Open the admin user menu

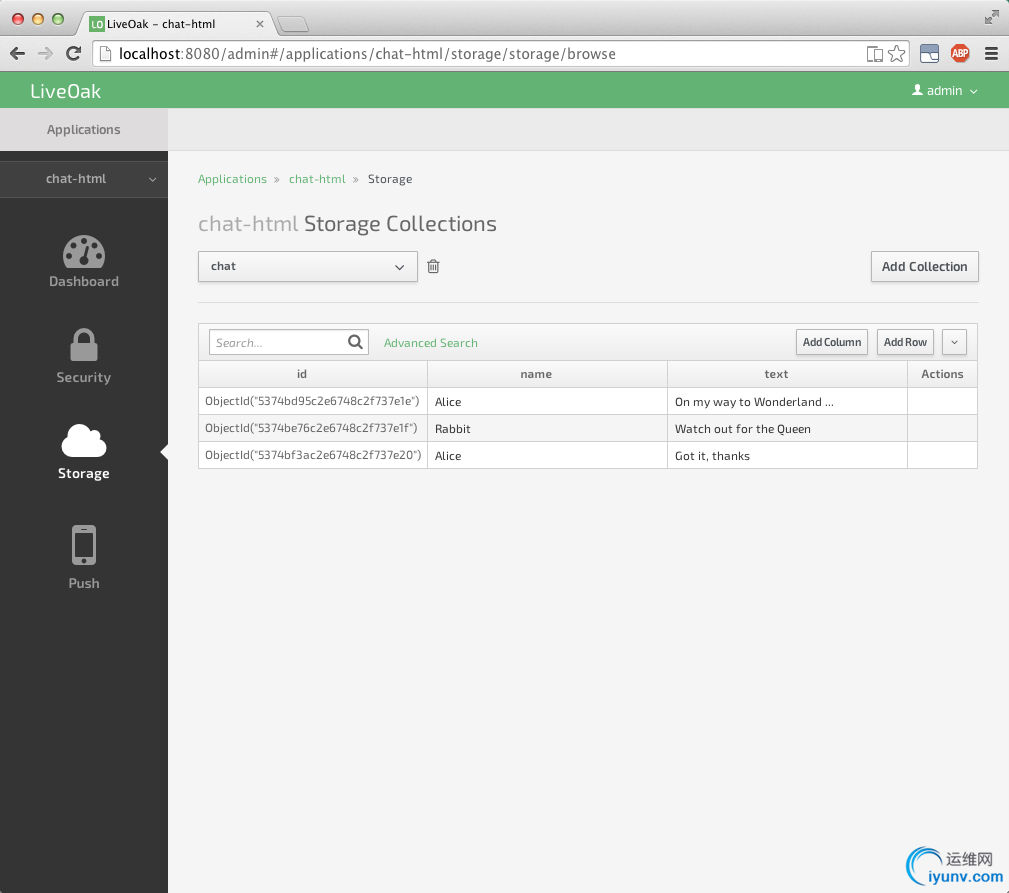point(945,91)
